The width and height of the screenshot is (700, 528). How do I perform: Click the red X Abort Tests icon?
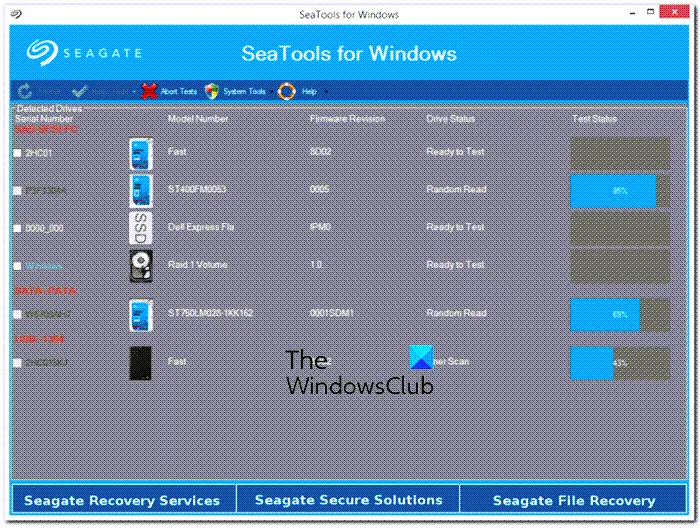(149, 91)
